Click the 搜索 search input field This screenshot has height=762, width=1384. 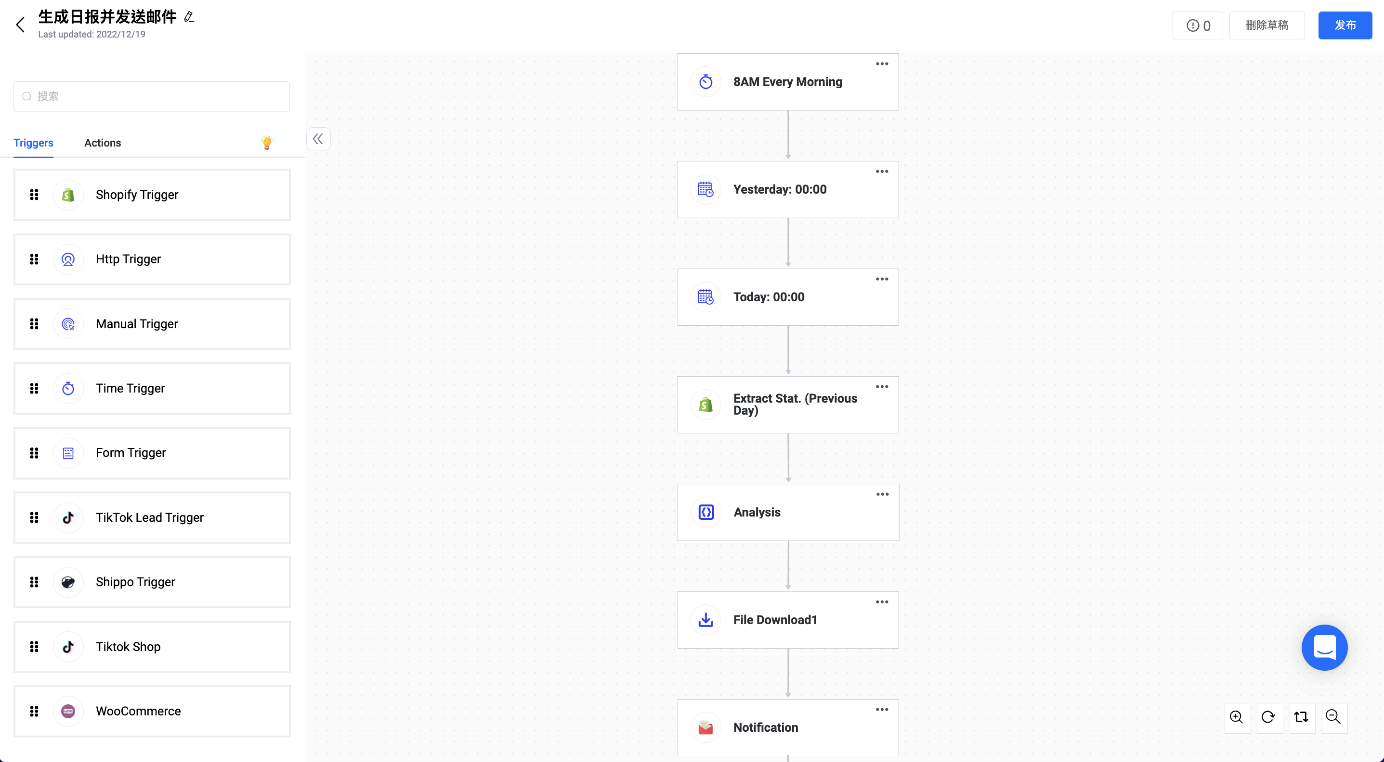point(152,96)
